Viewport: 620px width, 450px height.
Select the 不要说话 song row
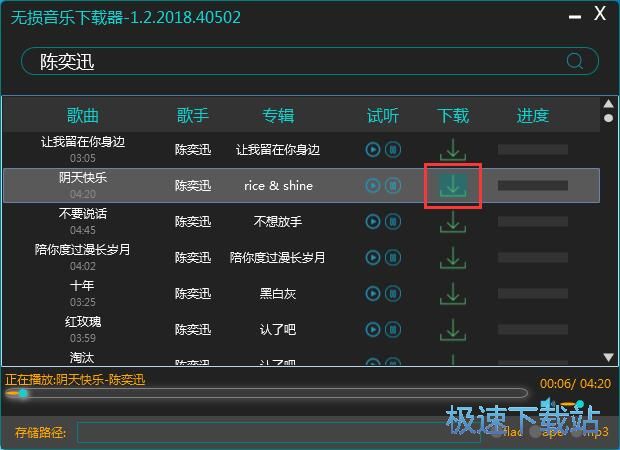coord(83,222)
